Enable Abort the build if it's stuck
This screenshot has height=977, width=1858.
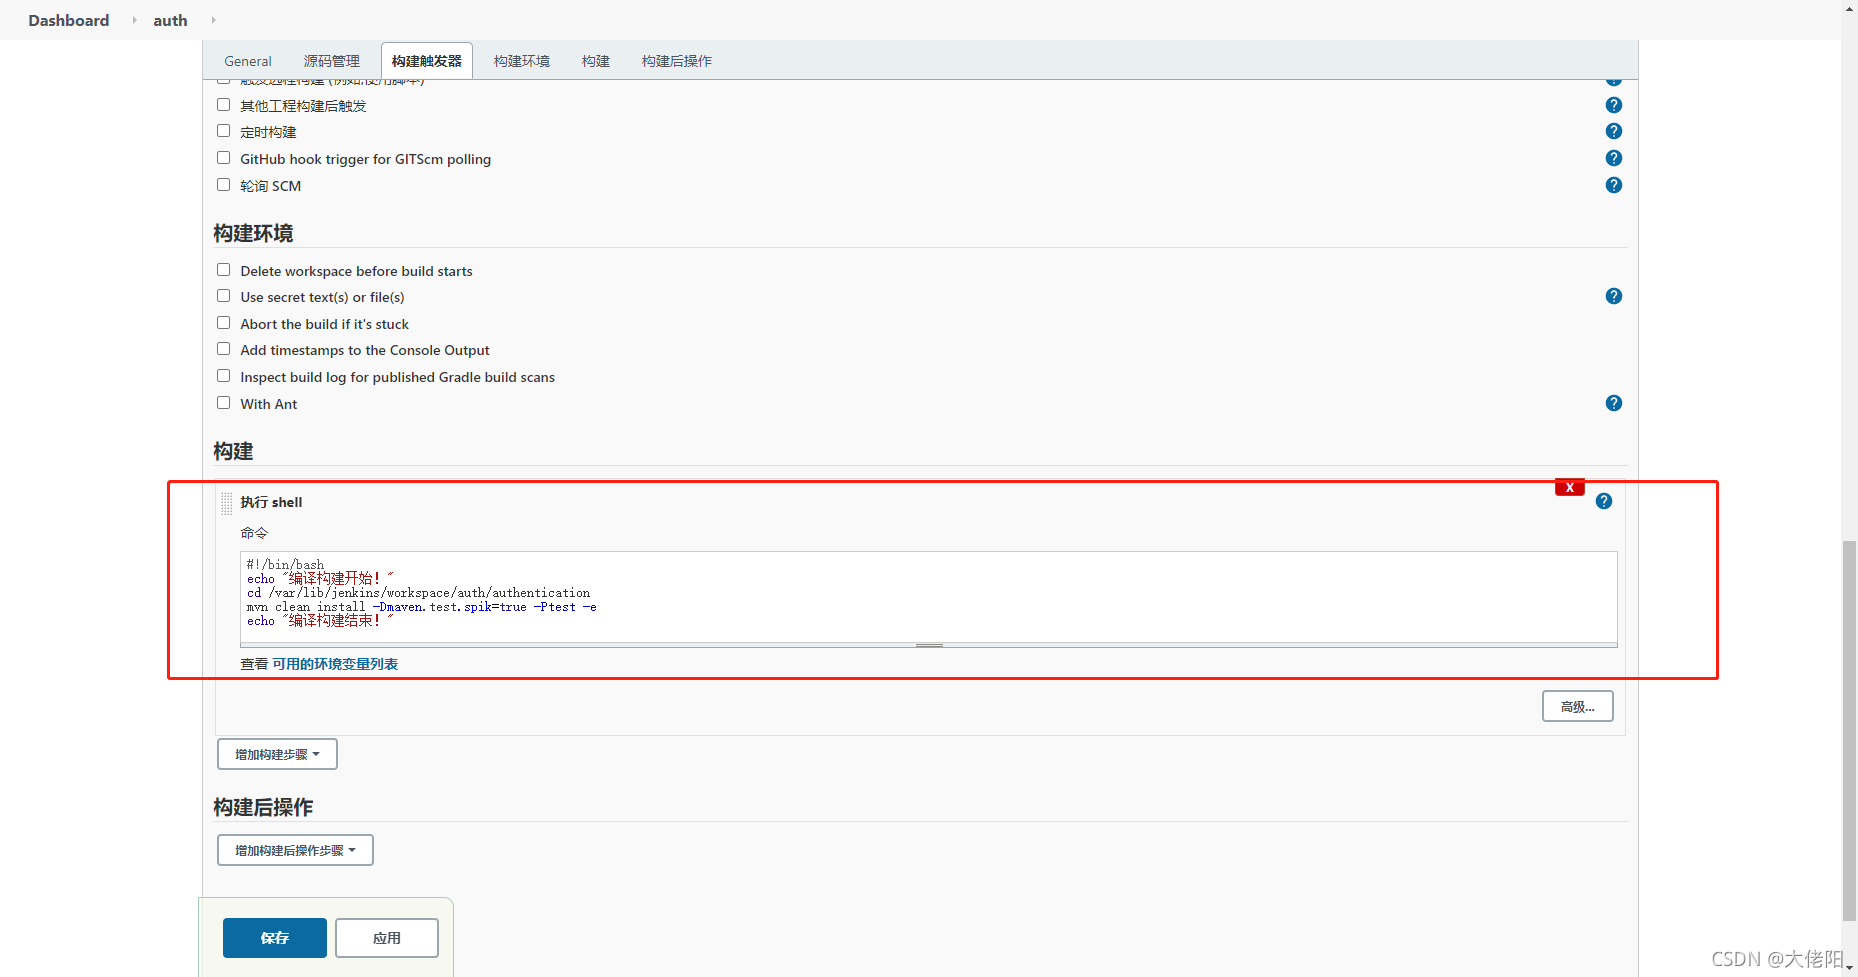224,323
